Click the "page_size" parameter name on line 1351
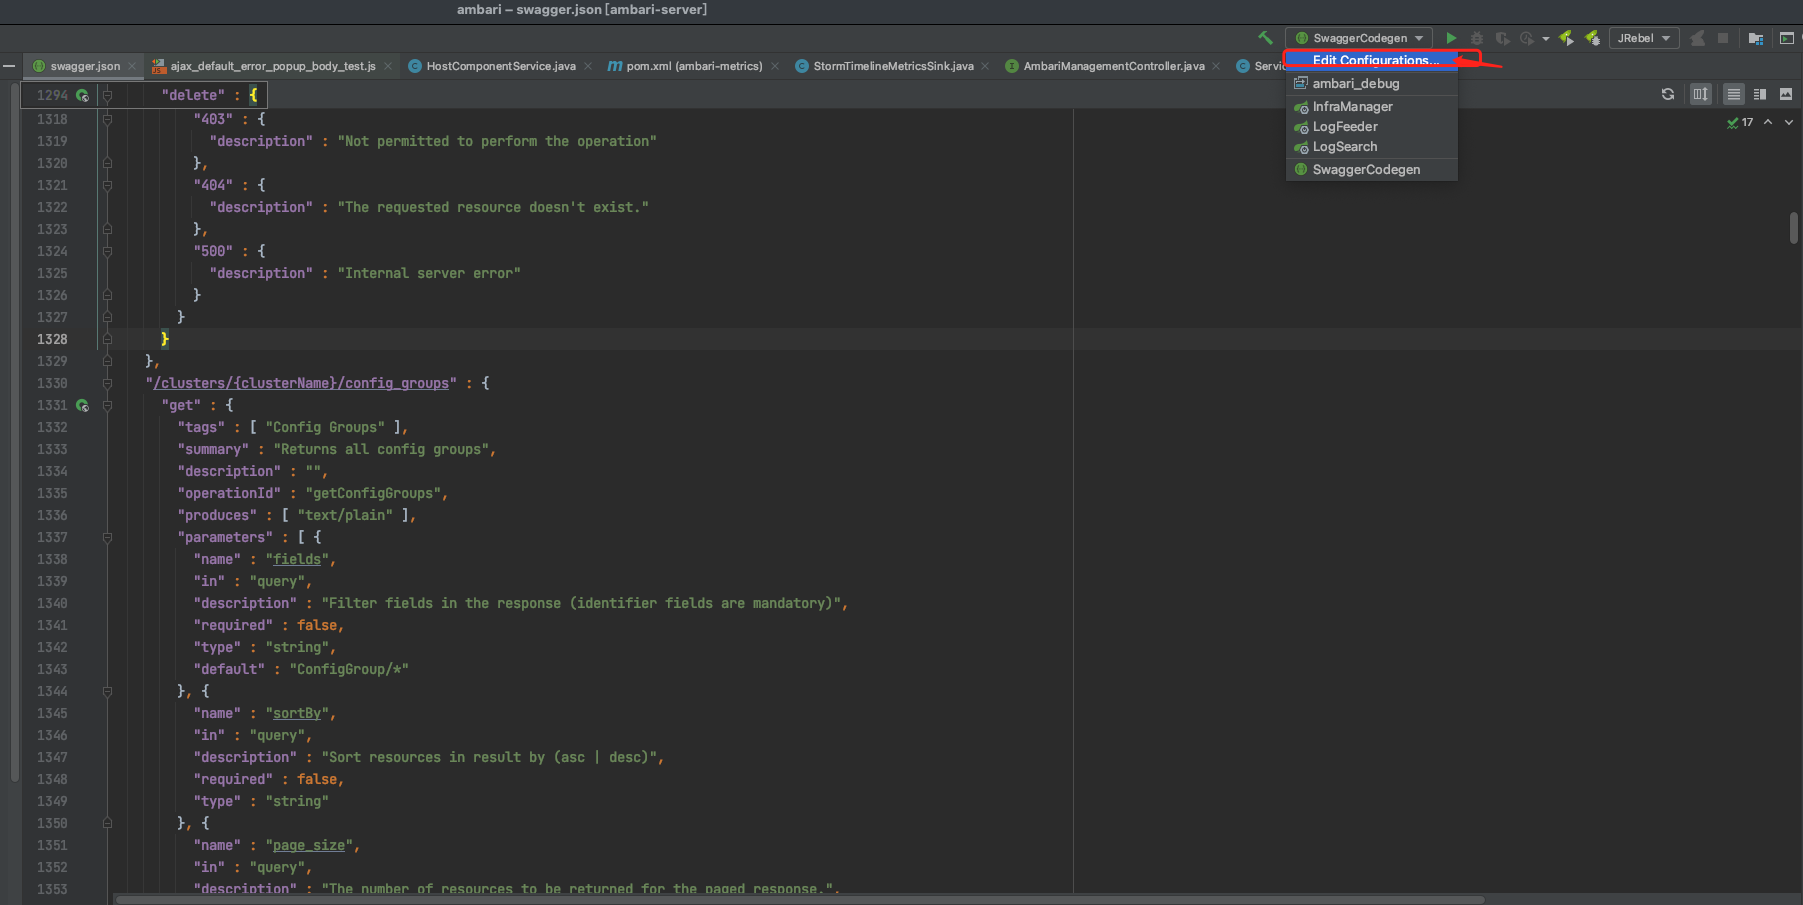1803x905 pixels. pos(309,845)
